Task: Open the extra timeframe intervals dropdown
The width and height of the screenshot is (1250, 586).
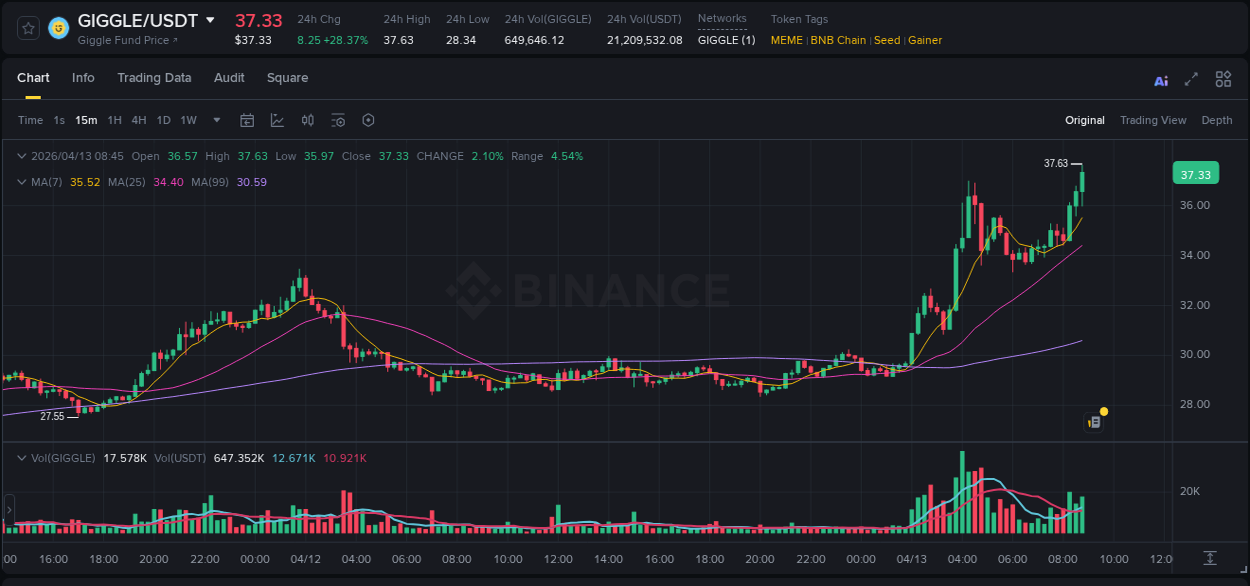Action: pyautogui.click(x=215, y=120)
